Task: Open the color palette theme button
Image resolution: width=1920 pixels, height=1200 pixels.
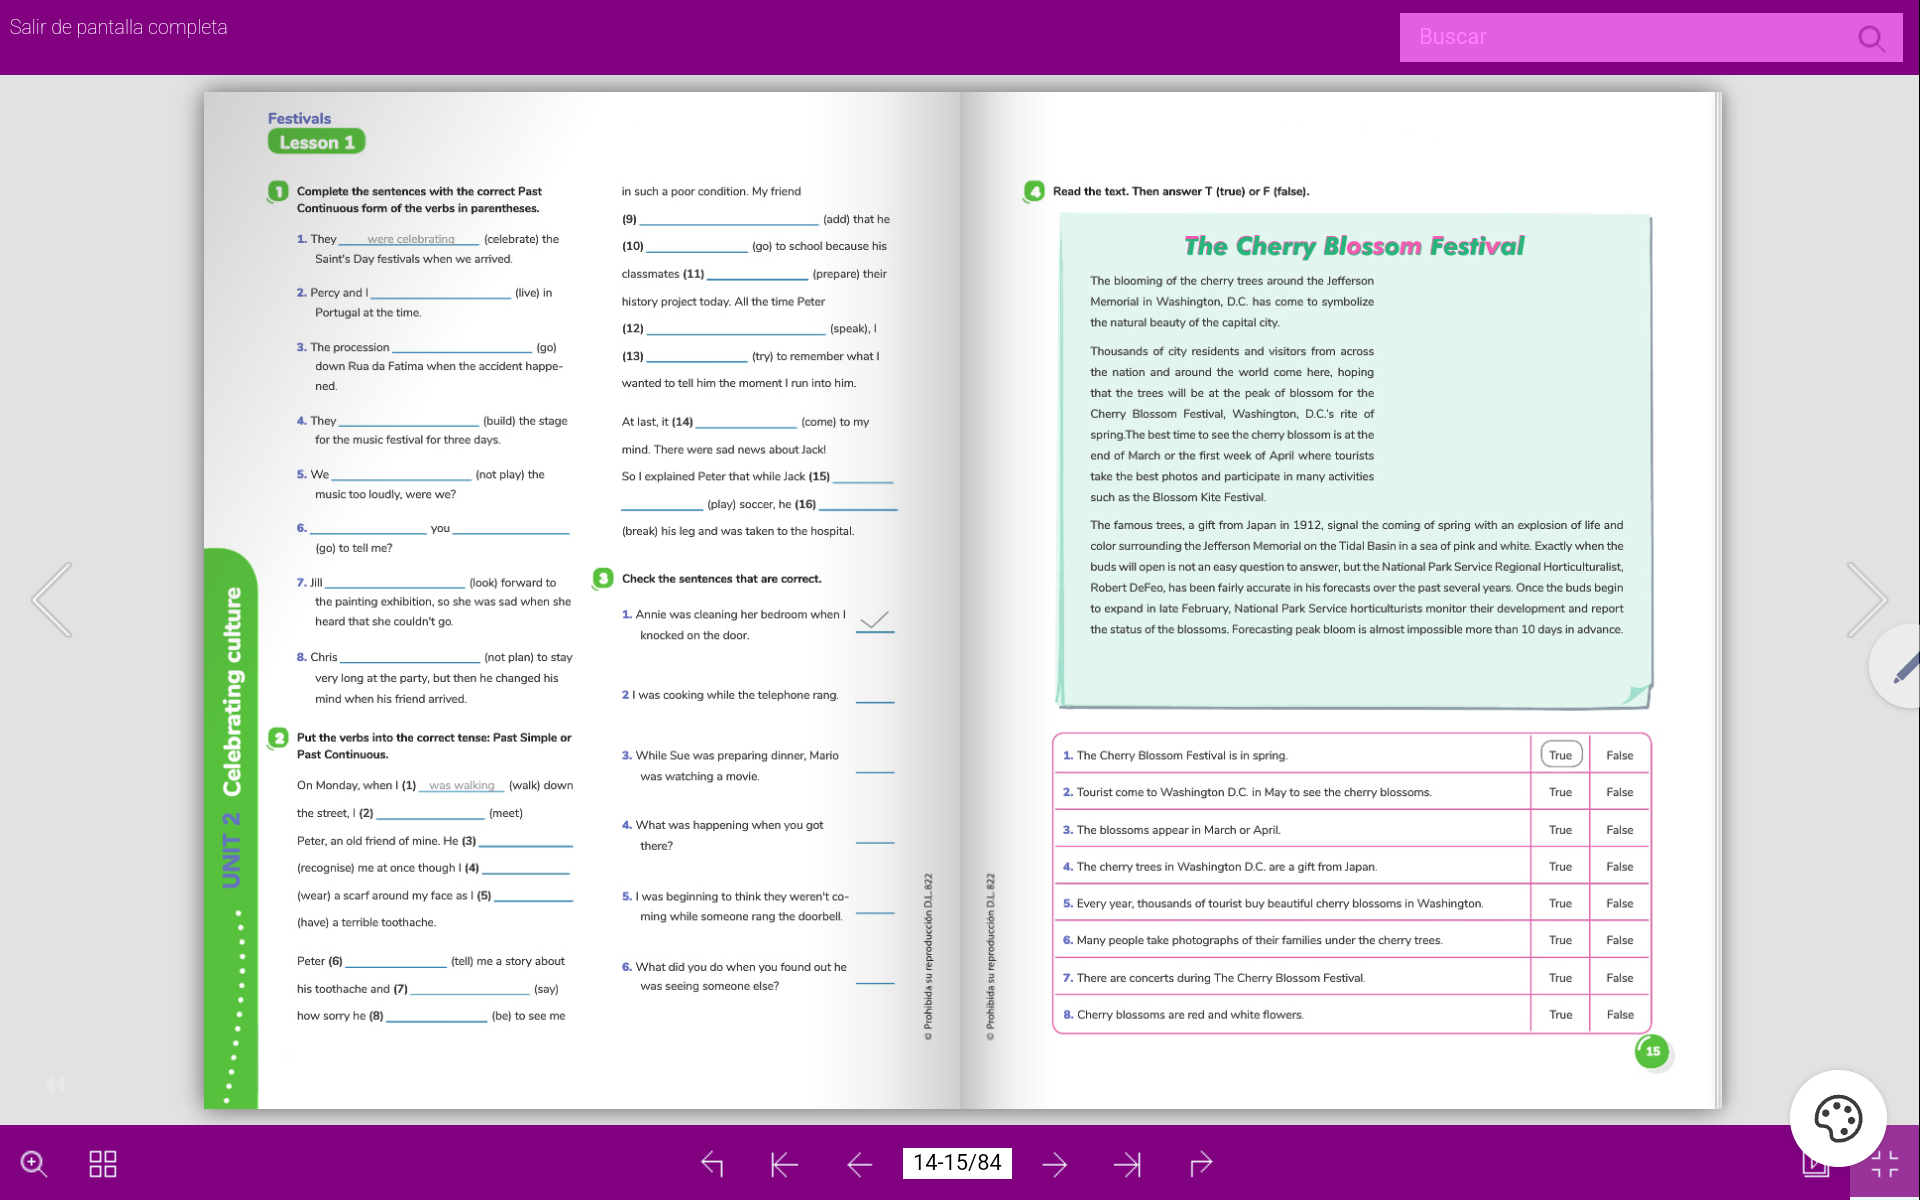Action: pos(1837,1118)
